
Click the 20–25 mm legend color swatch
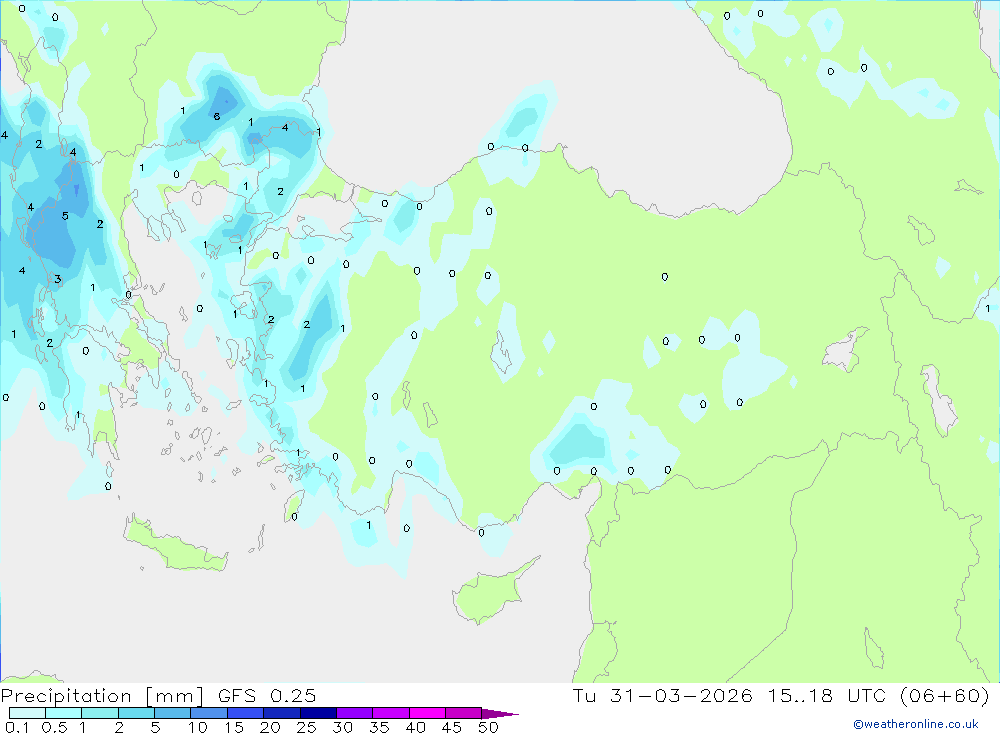coord(282,713)
